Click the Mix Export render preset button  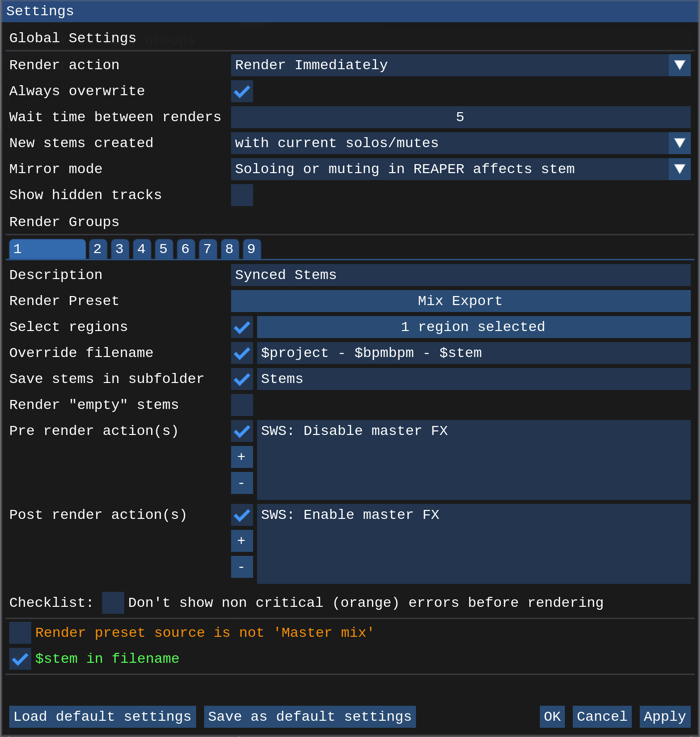[460, 301]
